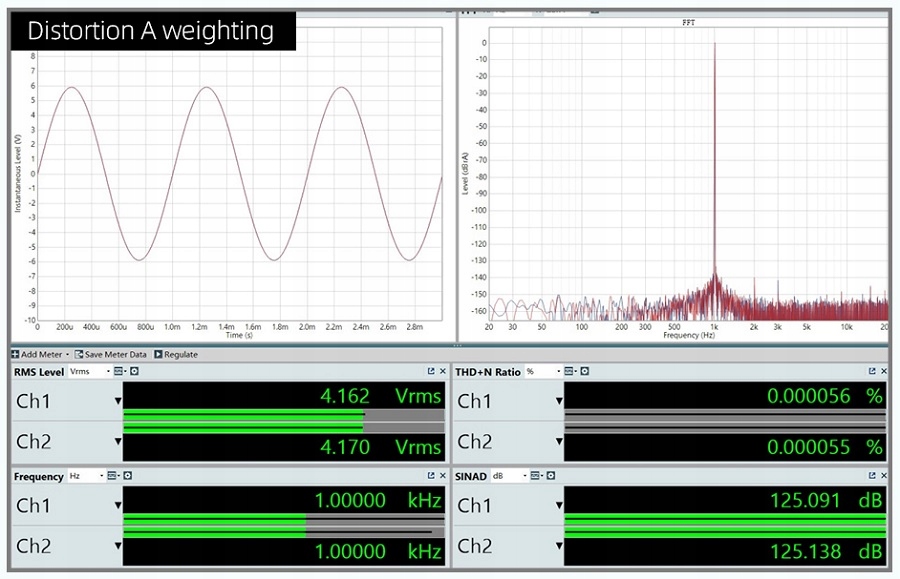
Task: Pop out the THD+N Ratio meter panel
Action: 872,372
